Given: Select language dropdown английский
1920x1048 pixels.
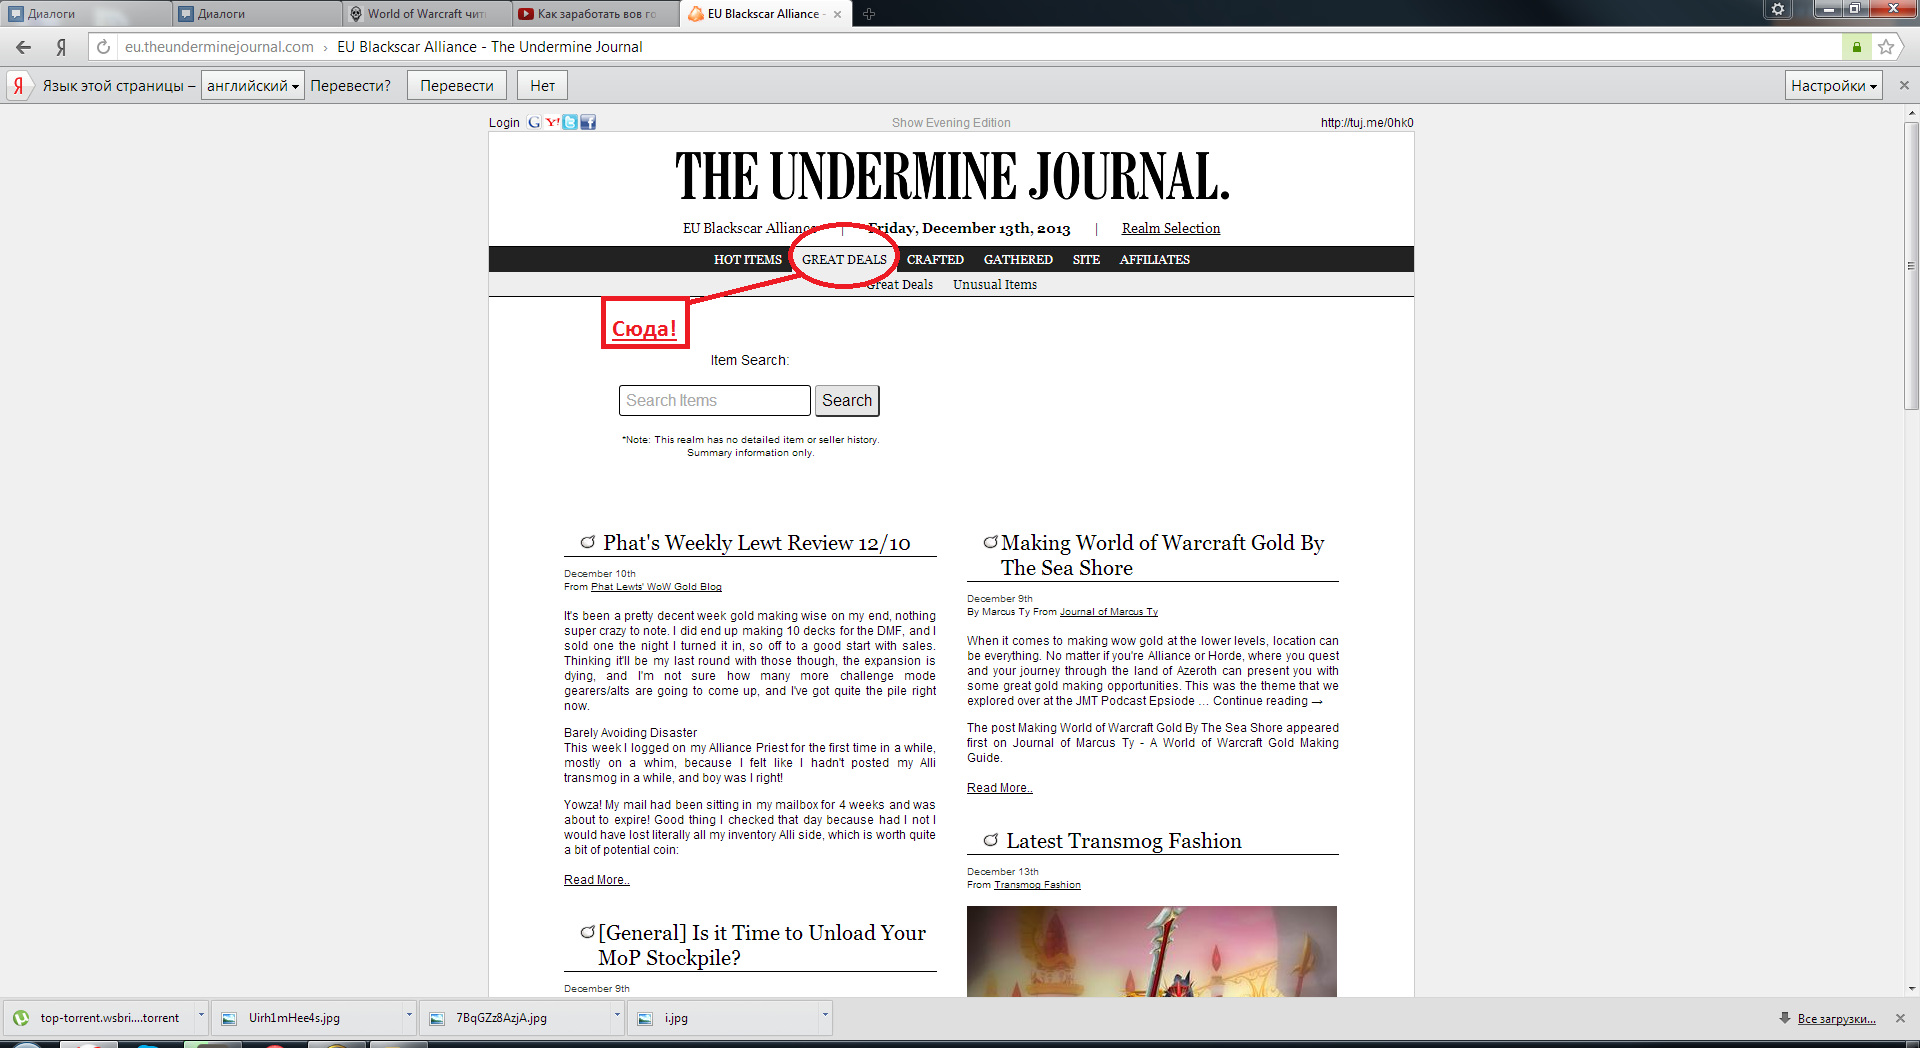Looking at the screenshot, I should 252,85.
